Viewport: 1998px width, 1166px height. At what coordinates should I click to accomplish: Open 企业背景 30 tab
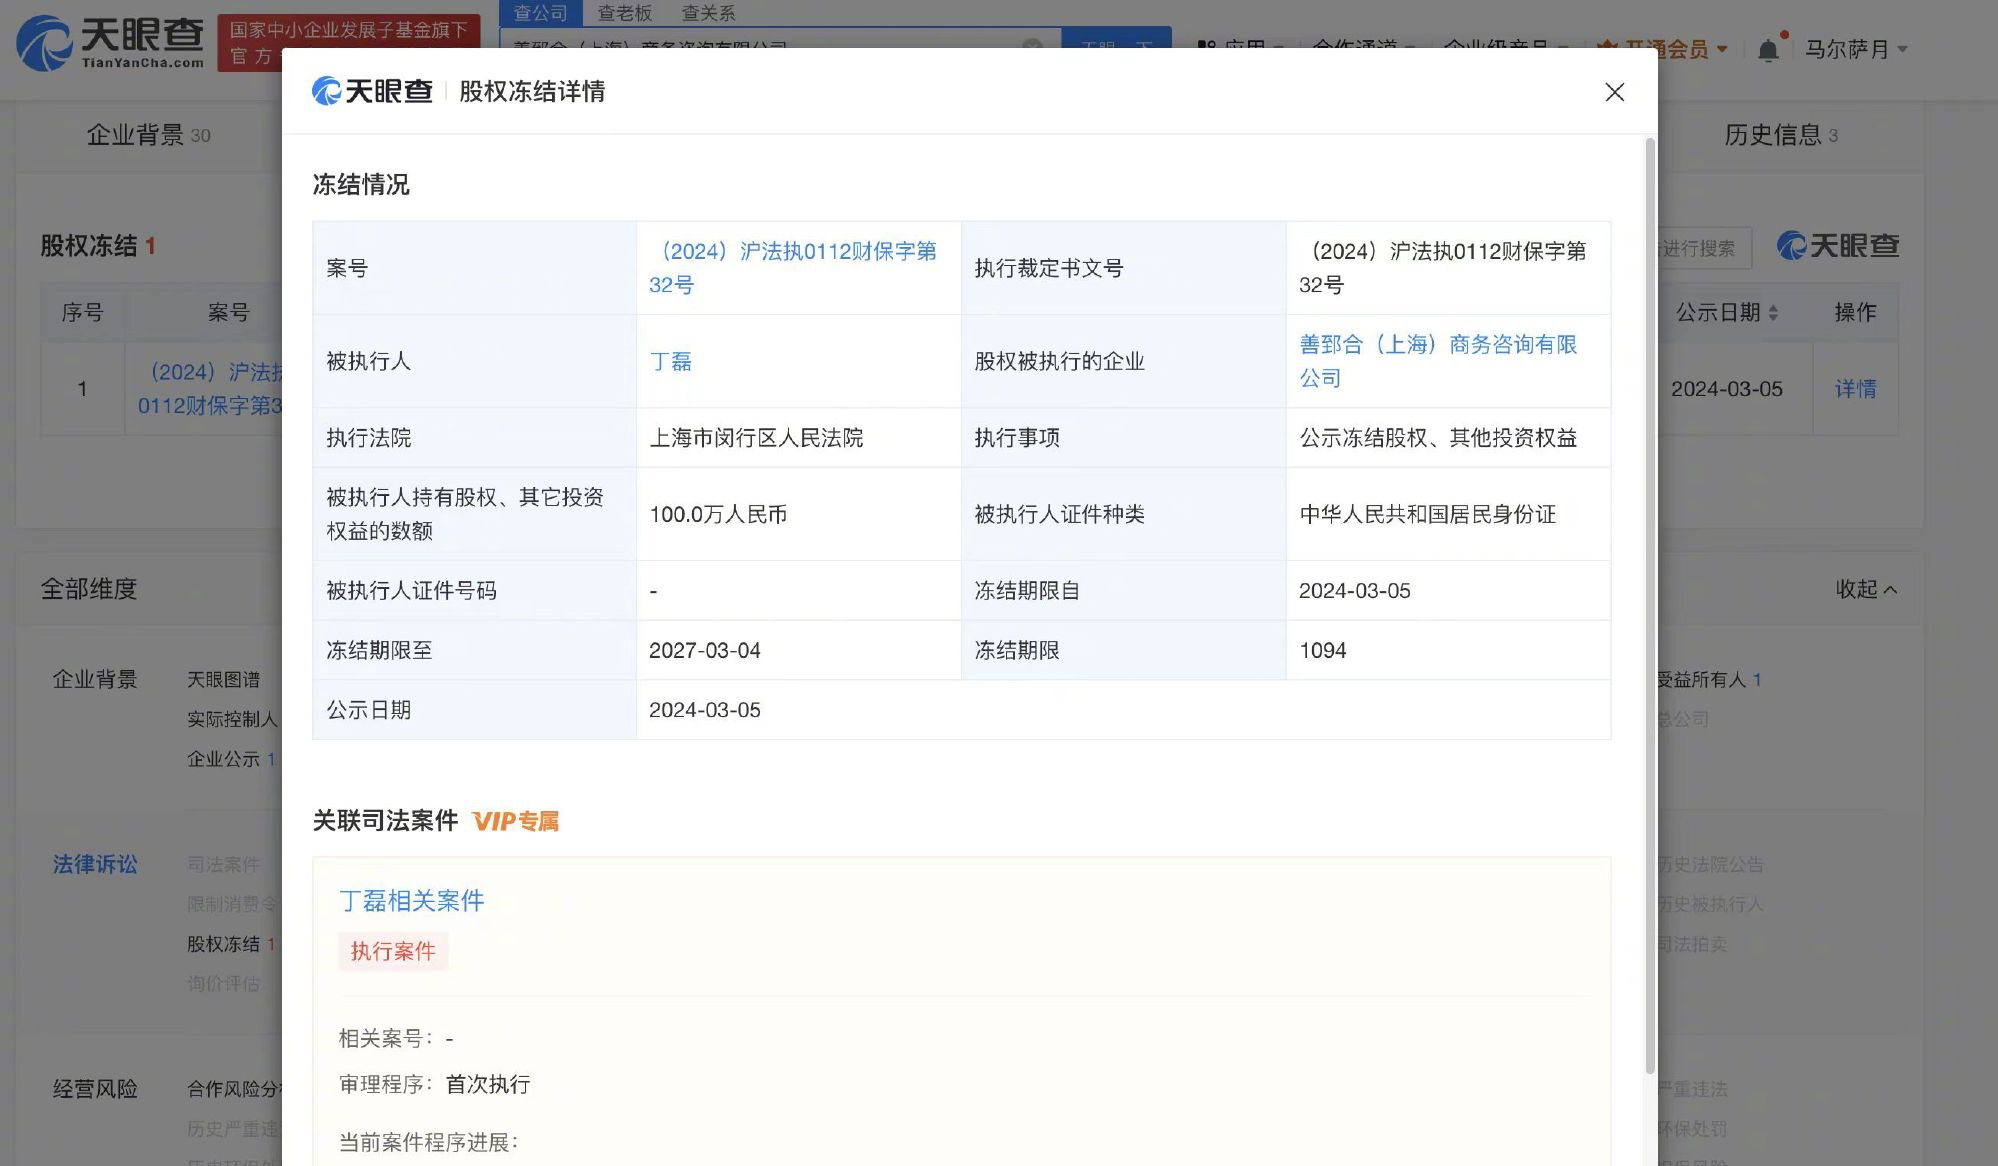point(148,135)
